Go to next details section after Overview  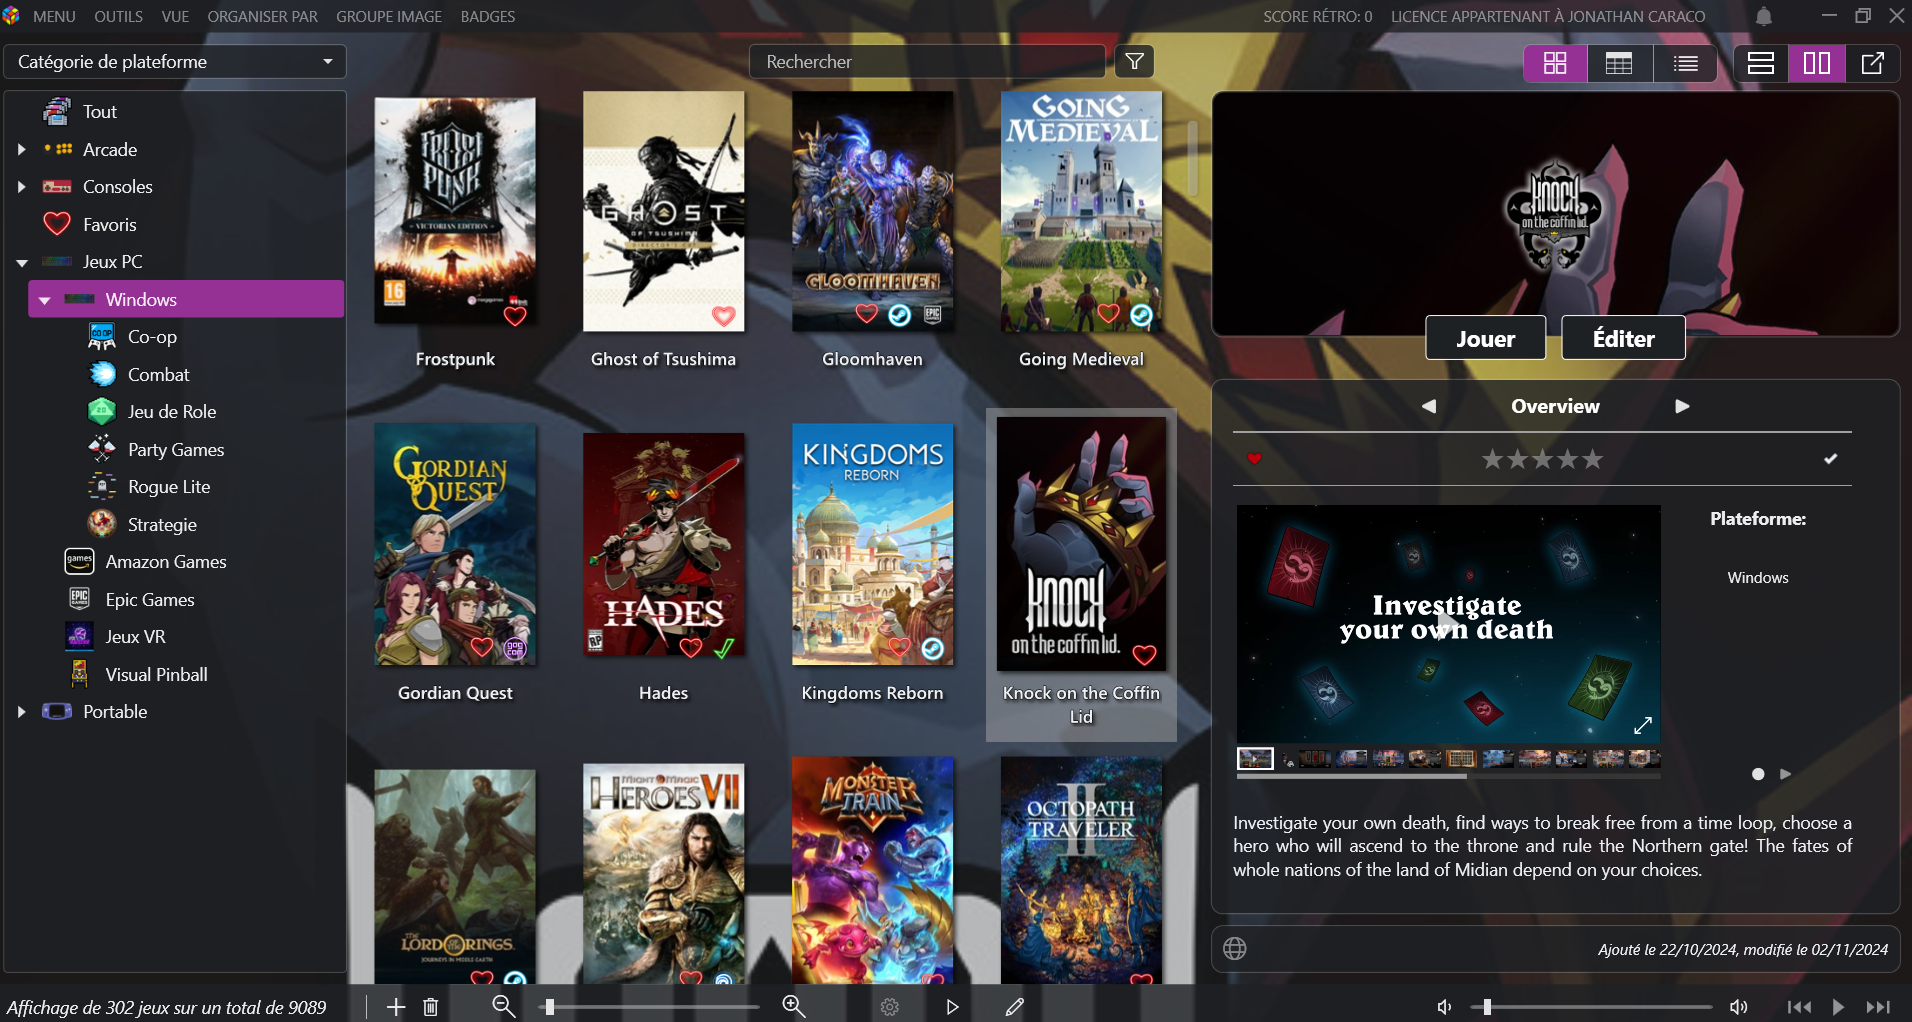tap(1682, 406)
